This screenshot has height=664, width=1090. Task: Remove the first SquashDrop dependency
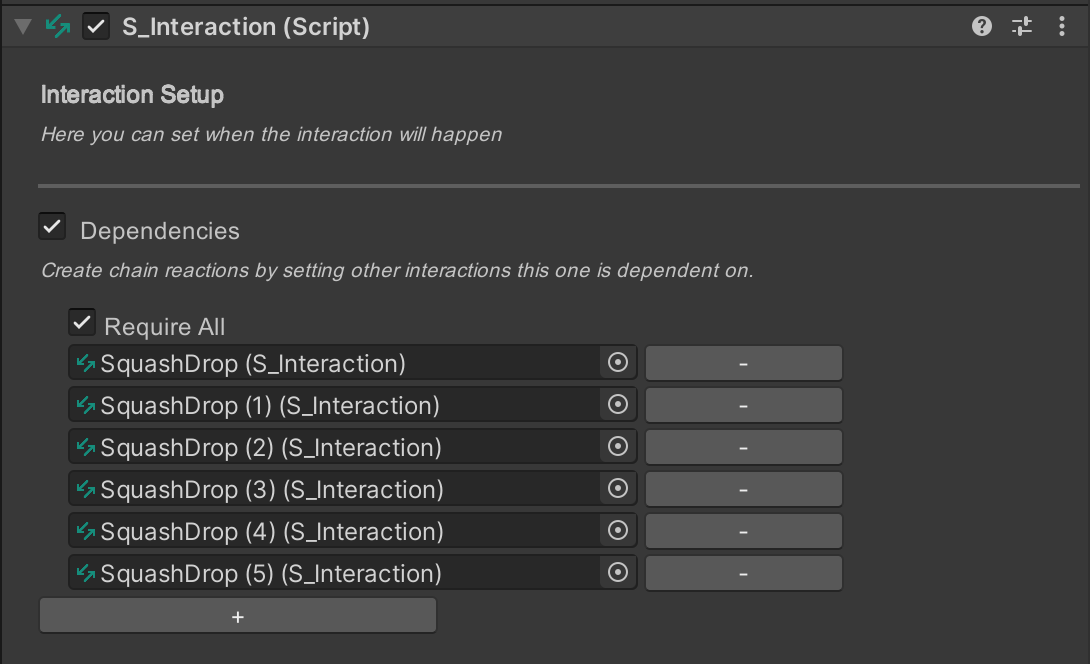coord(743,363)
